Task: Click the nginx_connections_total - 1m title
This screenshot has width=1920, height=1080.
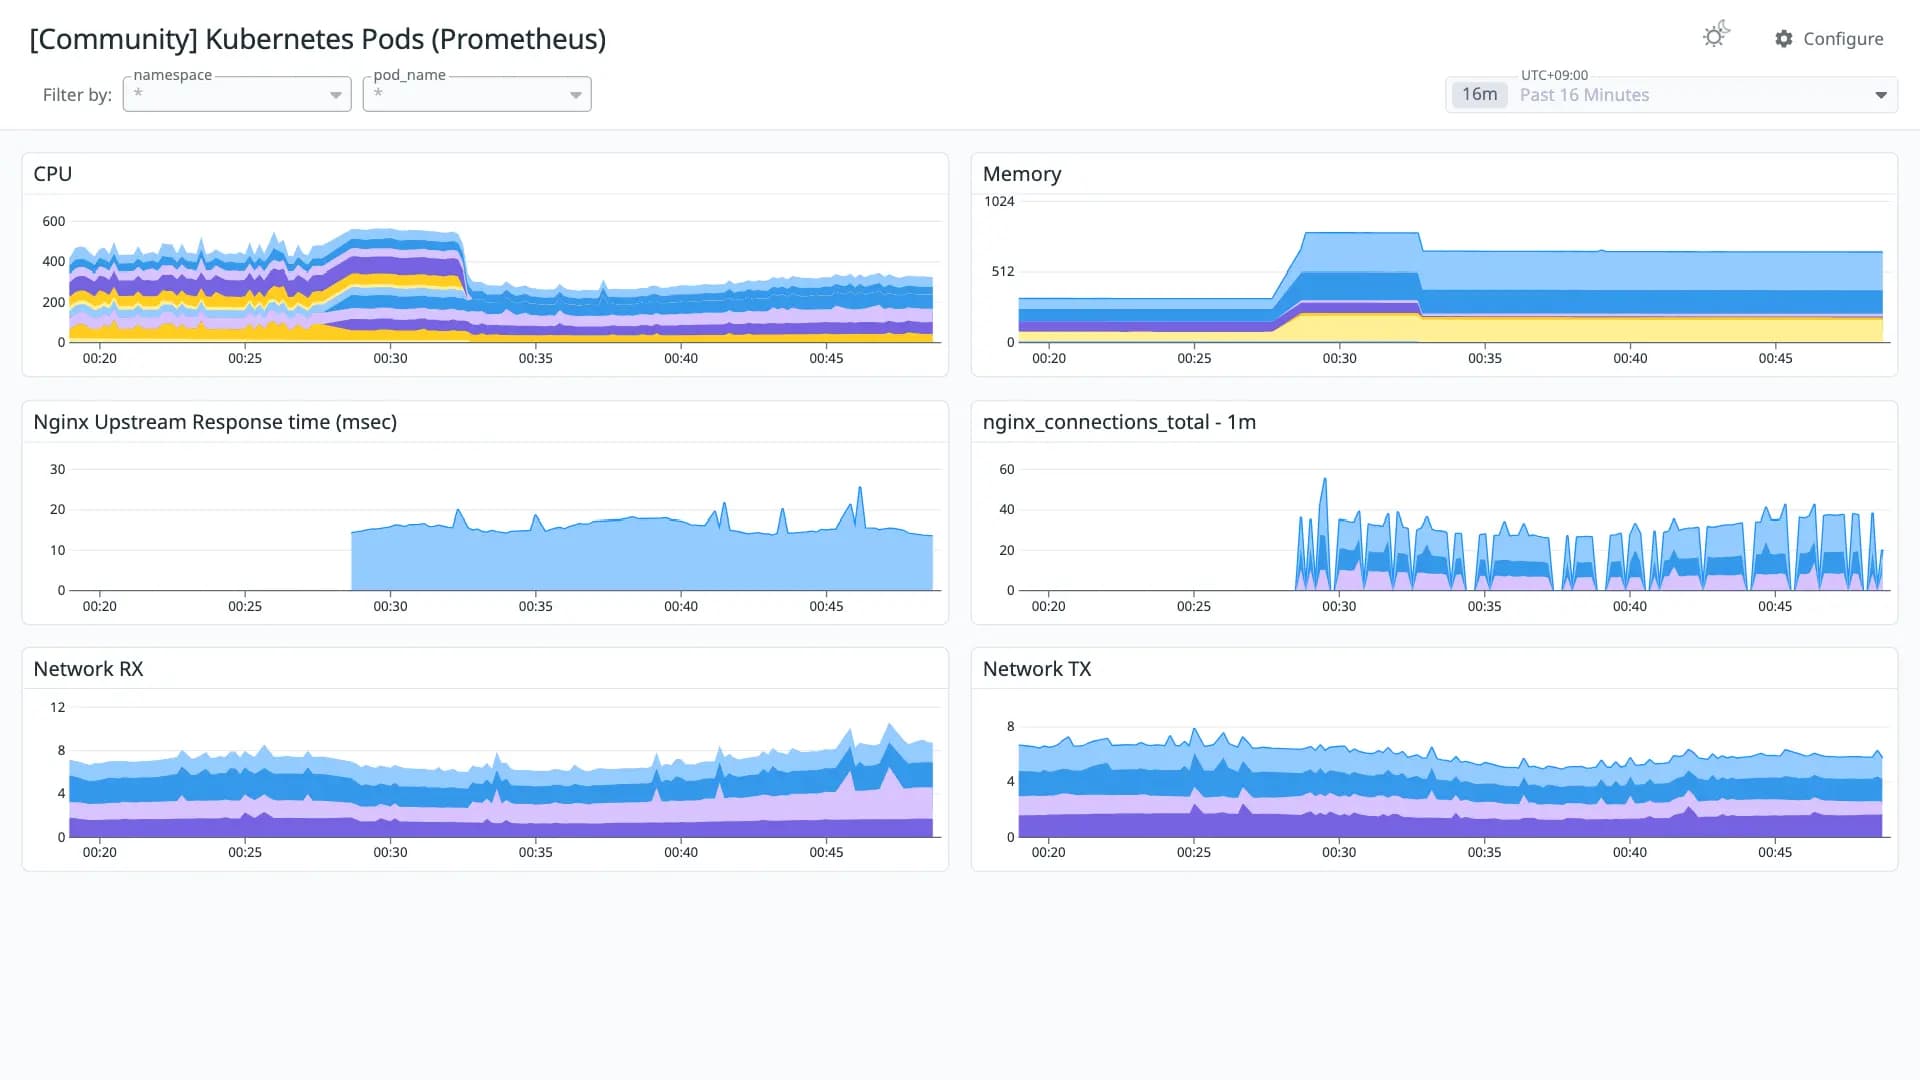Action: pyautogui.click(x=1119, y=422)
